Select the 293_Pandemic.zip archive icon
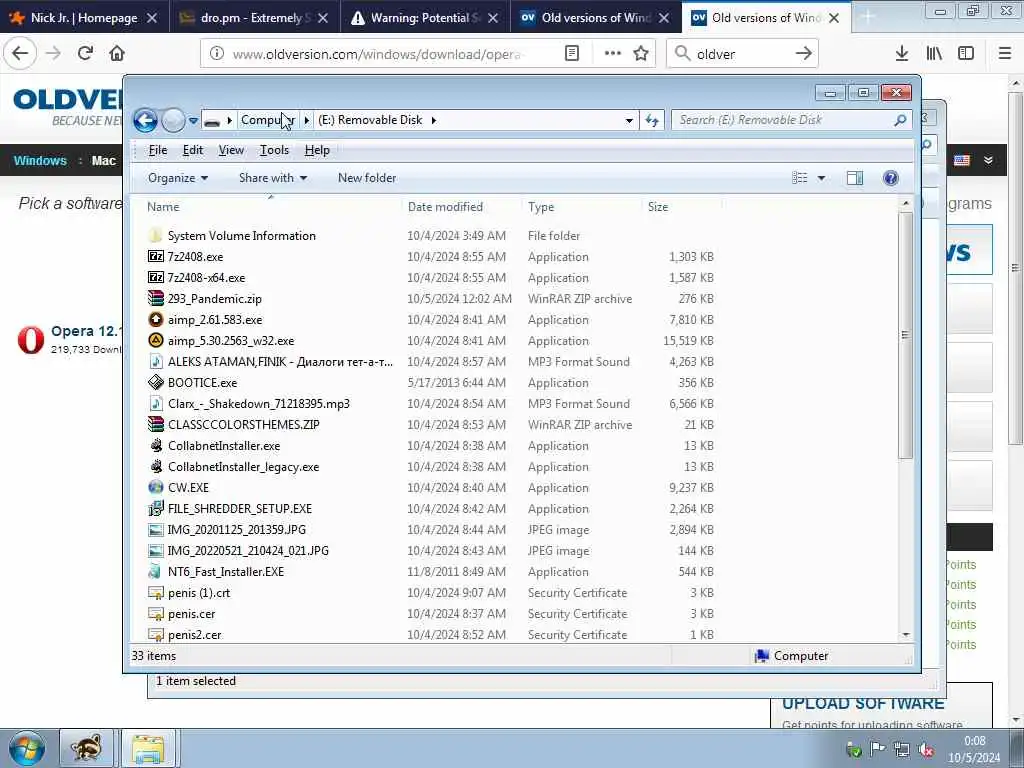This screenshot has width=1024, height=768. pos(155,298)
